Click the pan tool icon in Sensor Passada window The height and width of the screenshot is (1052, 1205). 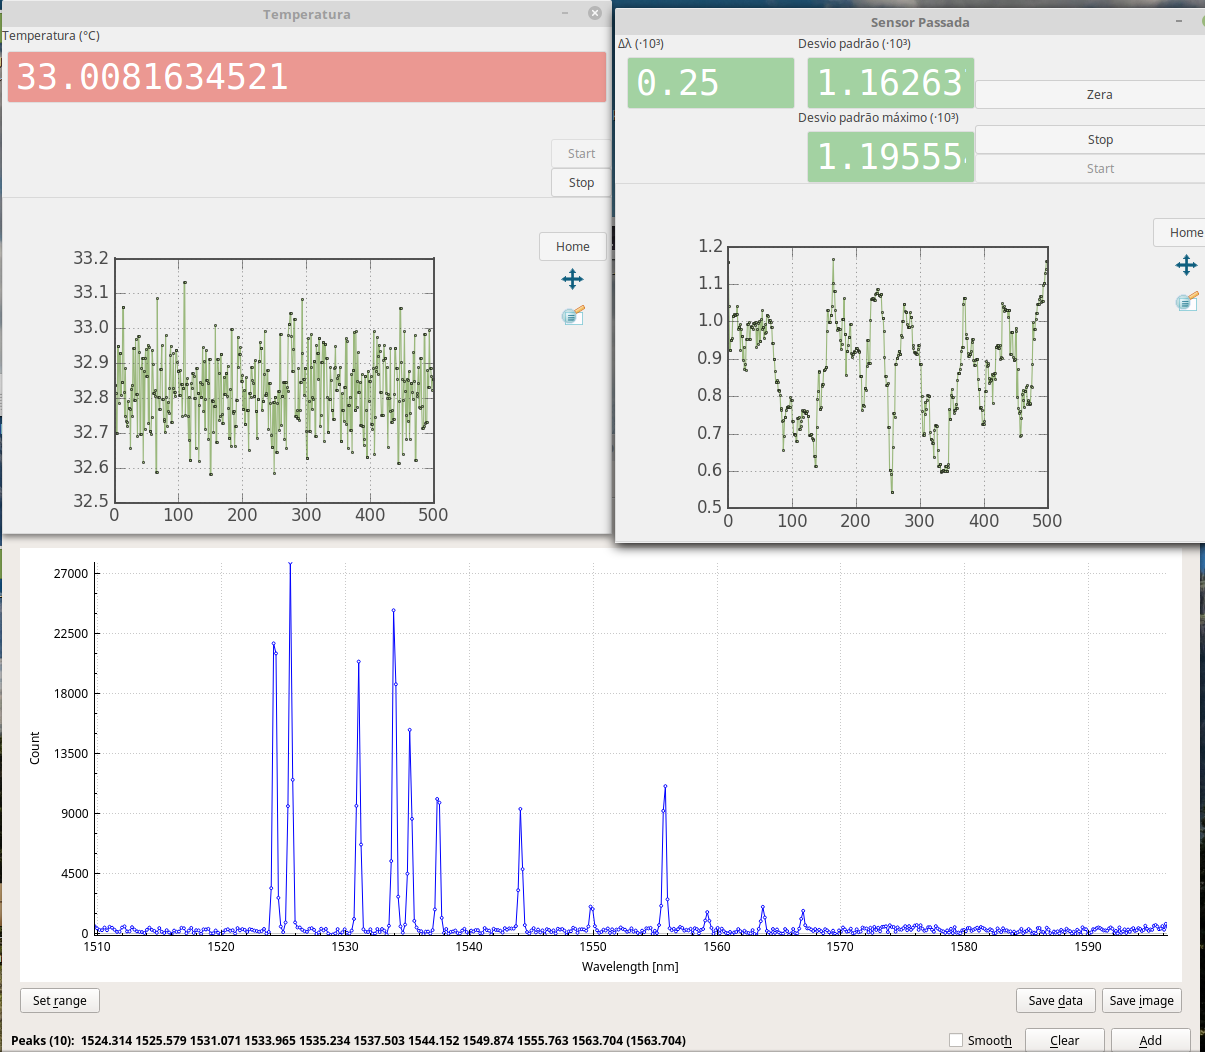[x=1186, y=265]
